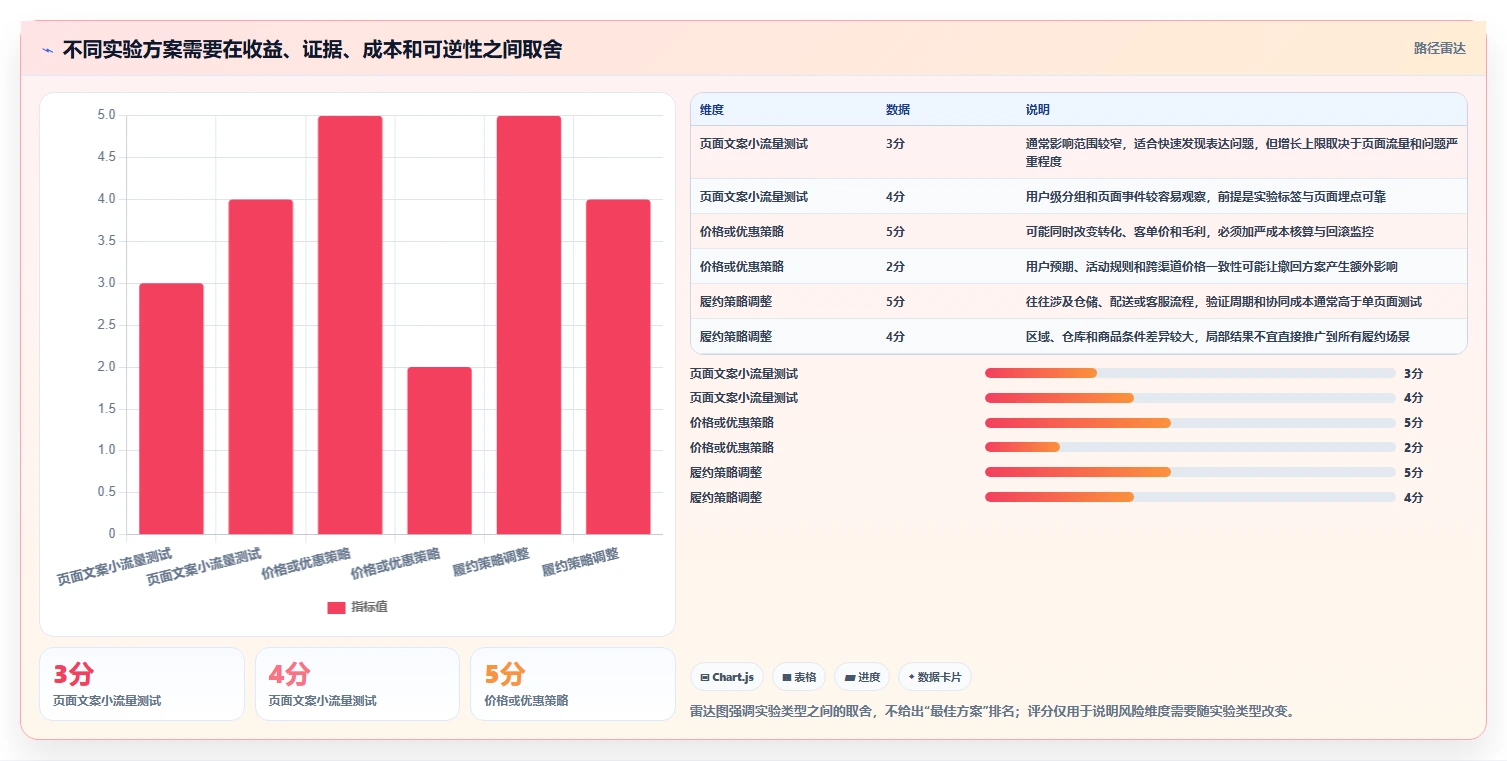Click the 4分 progress bar for 履约策略调整
This screenshot has height=761, width=1507.
click(x=1190, y=497)
